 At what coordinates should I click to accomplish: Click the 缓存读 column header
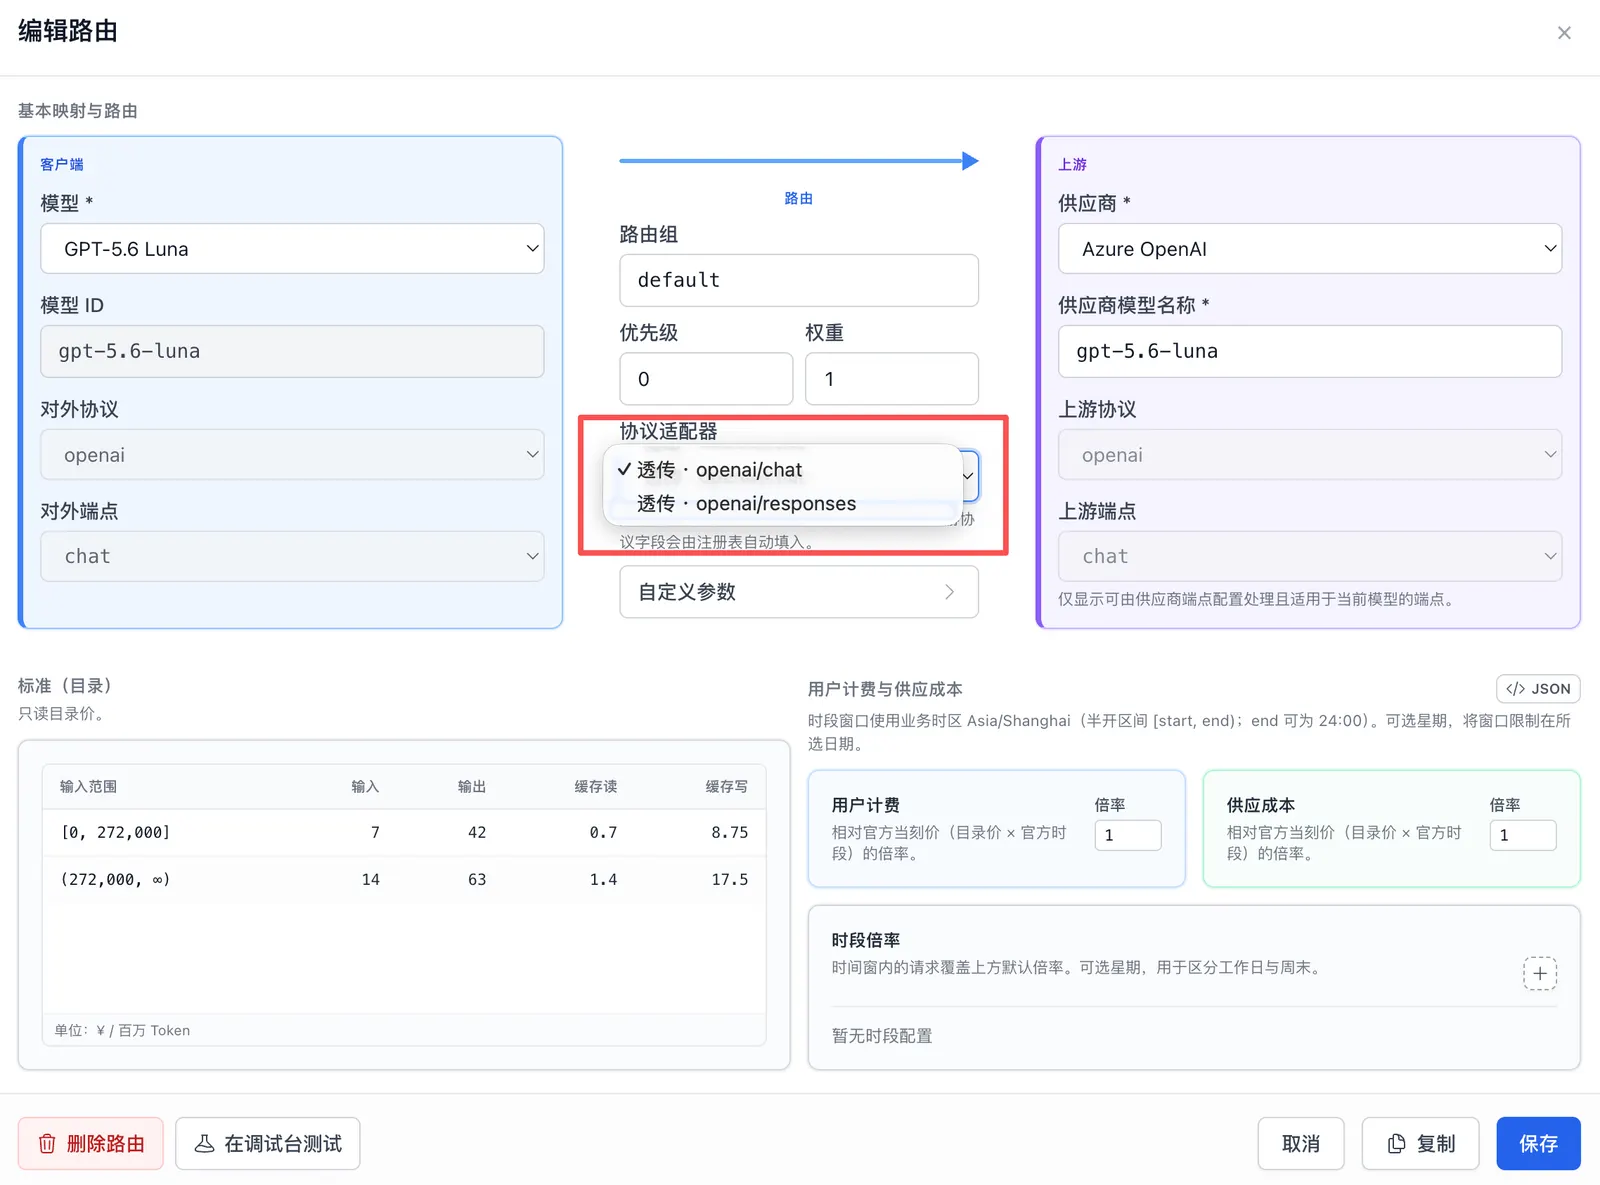596,787
